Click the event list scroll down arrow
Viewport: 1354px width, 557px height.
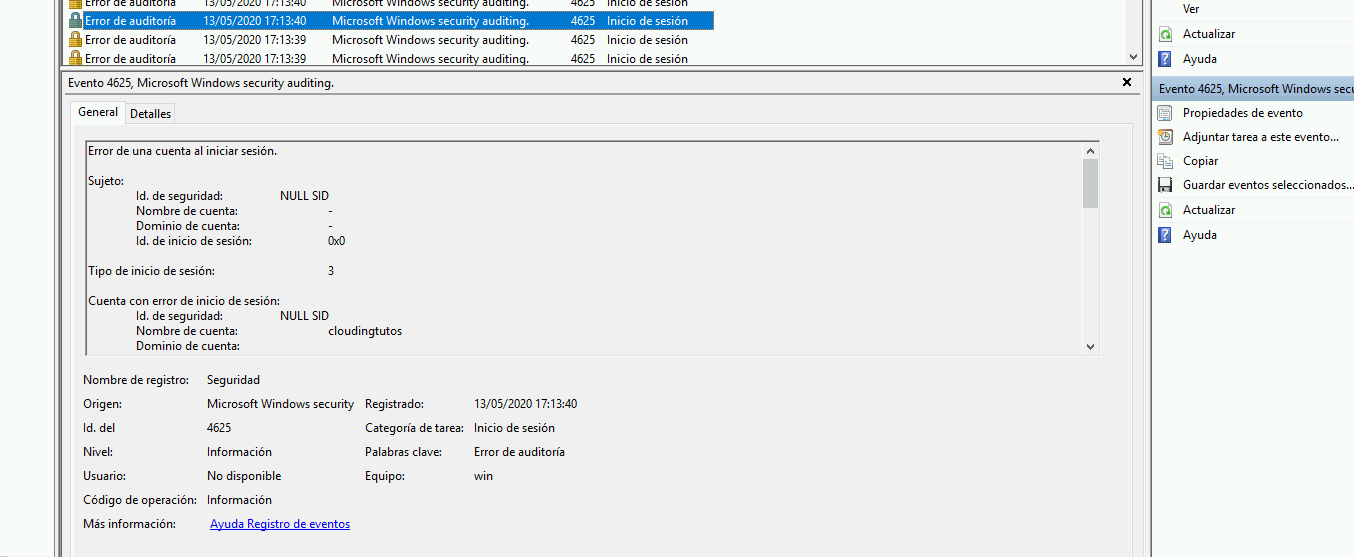point(1133,58)
